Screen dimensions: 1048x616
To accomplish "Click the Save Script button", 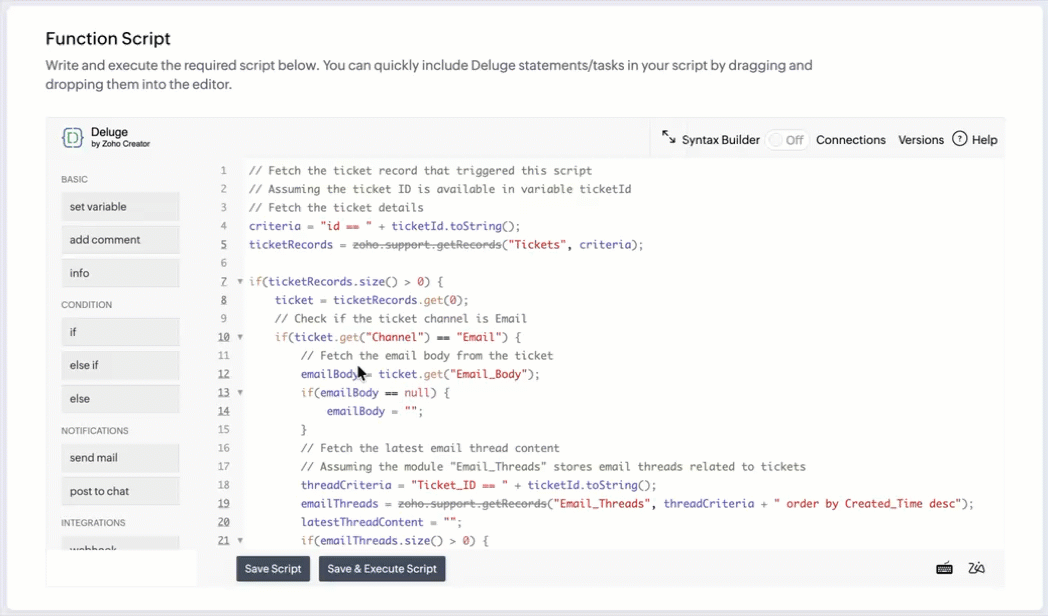I will pos(273,569).
